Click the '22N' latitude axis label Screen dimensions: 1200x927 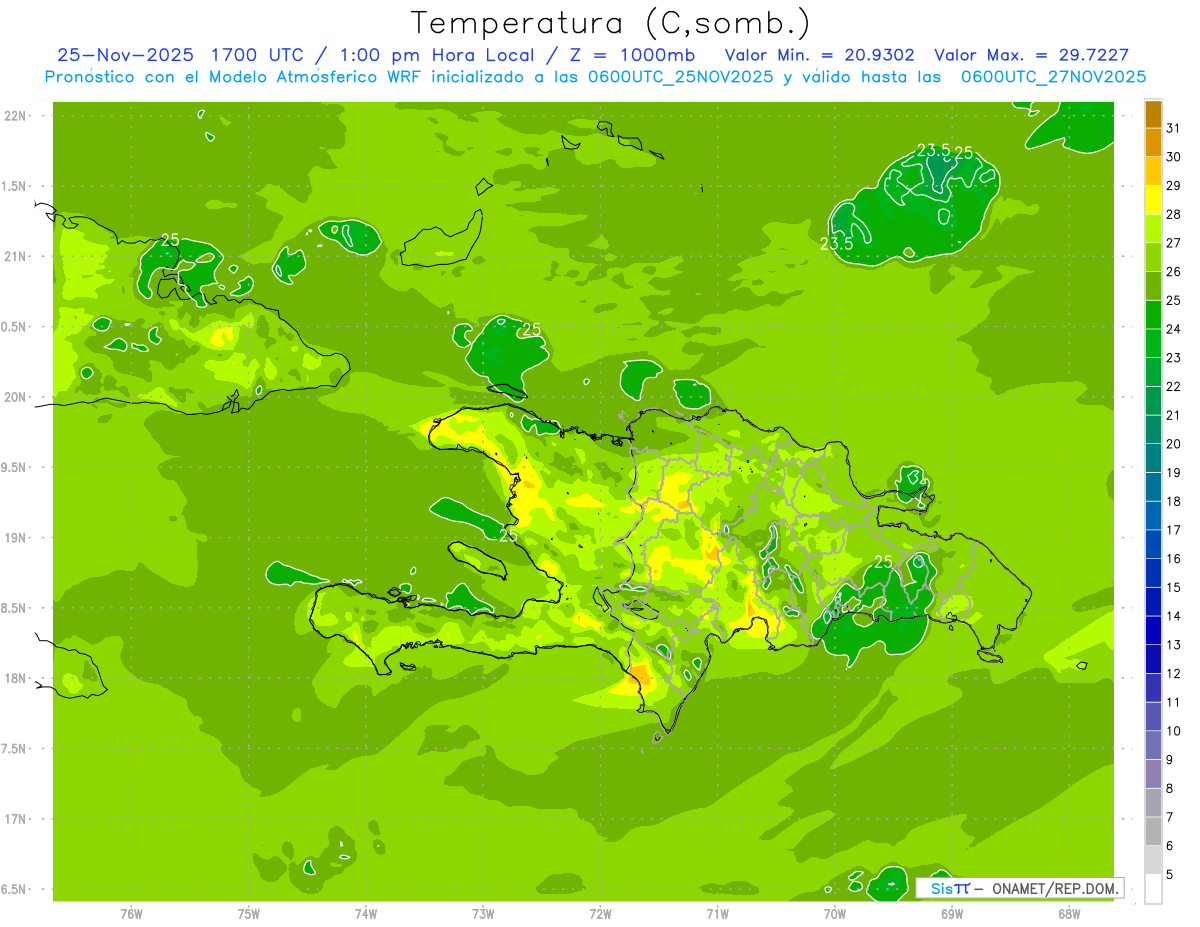(x=17, y=116)
